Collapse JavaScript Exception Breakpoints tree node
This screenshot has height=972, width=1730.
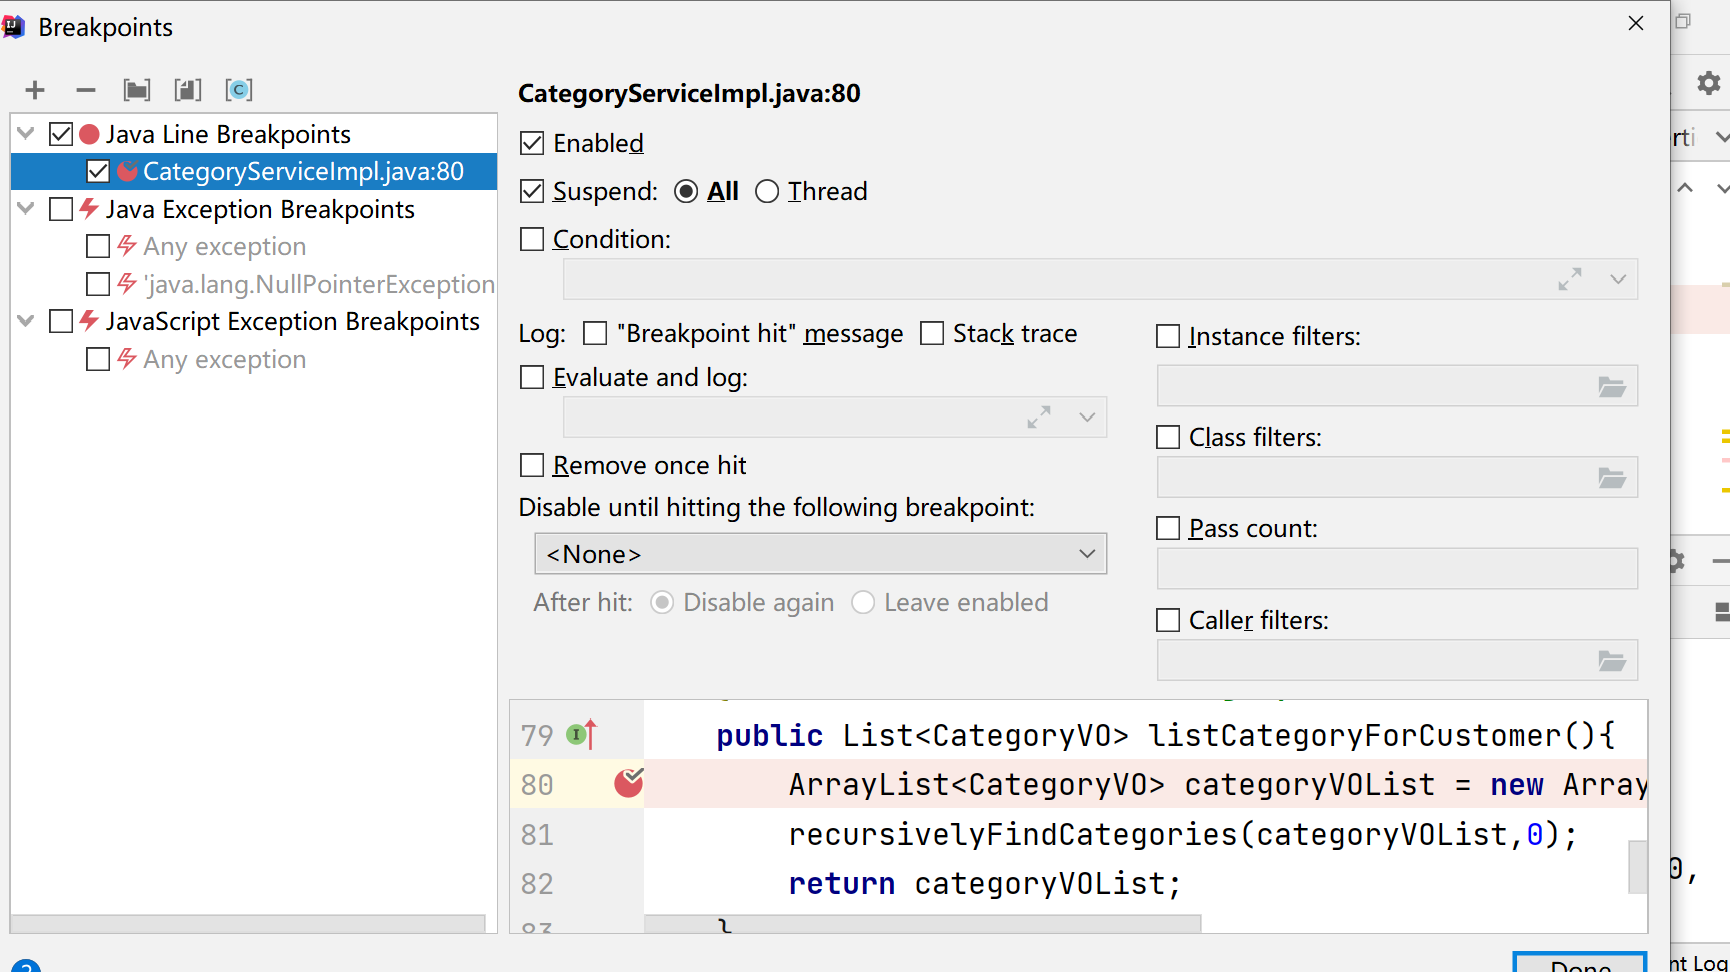[x=27, y=321]
